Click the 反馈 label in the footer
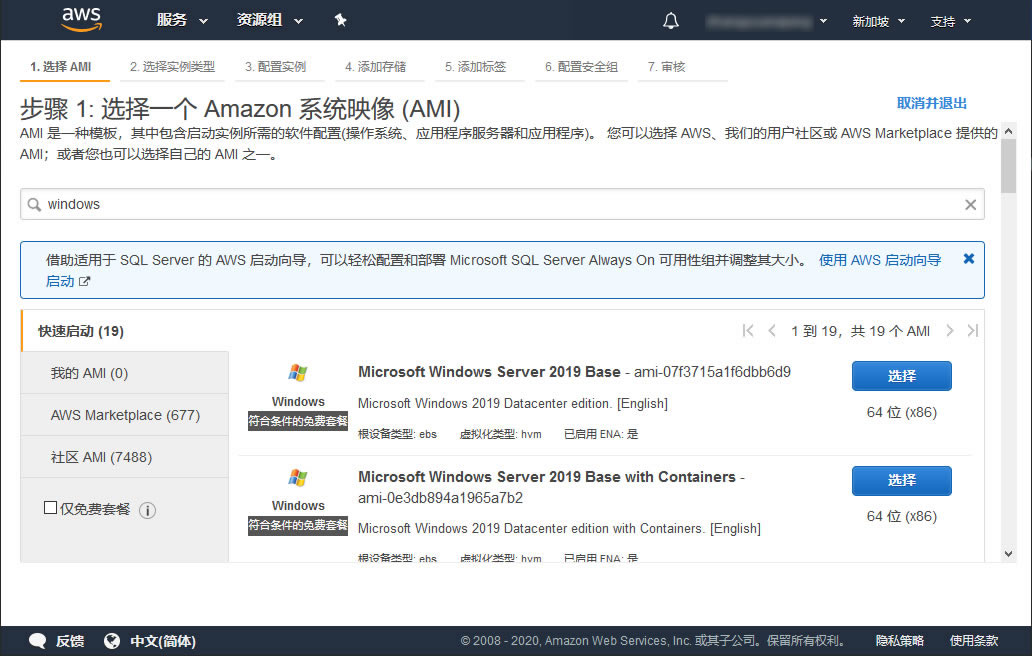1032x656 pixels. coord(70,641)
